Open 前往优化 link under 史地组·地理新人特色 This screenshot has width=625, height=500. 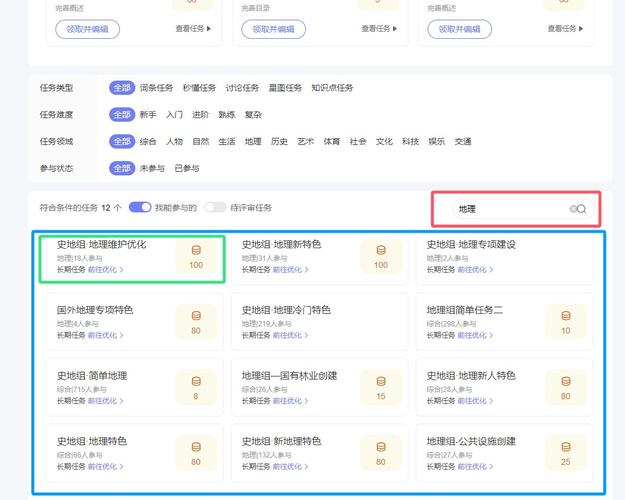[475, 401]
